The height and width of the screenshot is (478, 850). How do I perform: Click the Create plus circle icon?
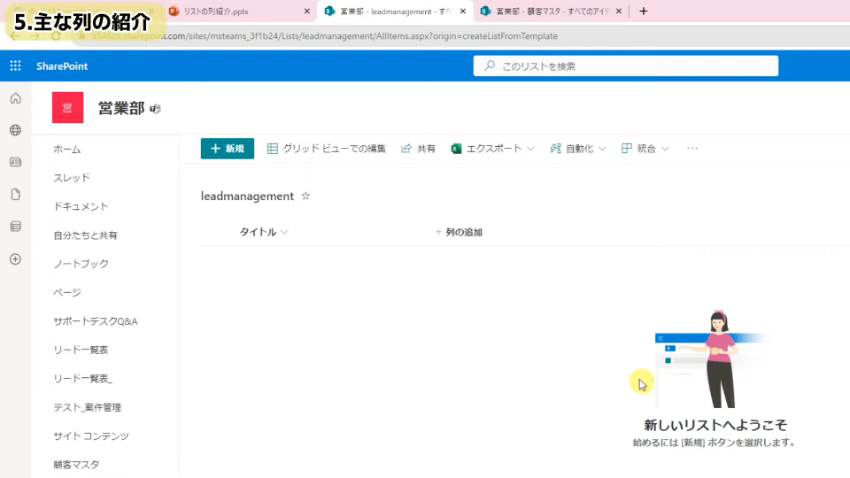[15, 258]
